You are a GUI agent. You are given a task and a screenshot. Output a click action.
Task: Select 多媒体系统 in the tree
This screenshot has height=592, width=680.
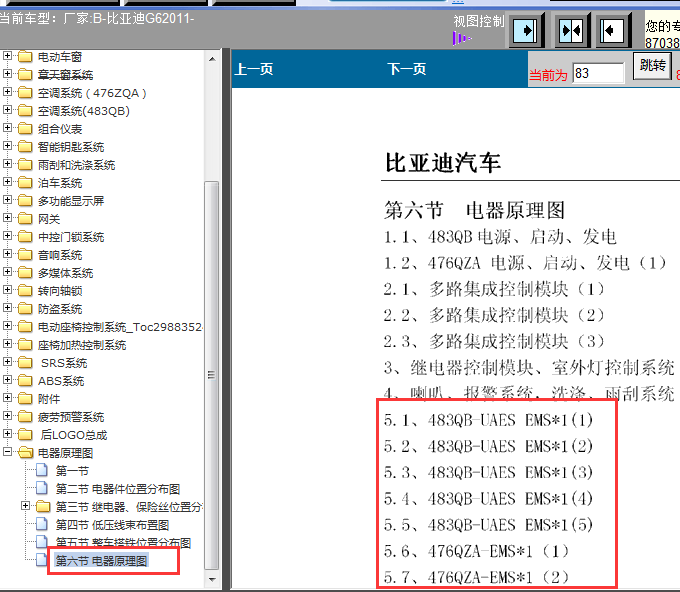65,273
